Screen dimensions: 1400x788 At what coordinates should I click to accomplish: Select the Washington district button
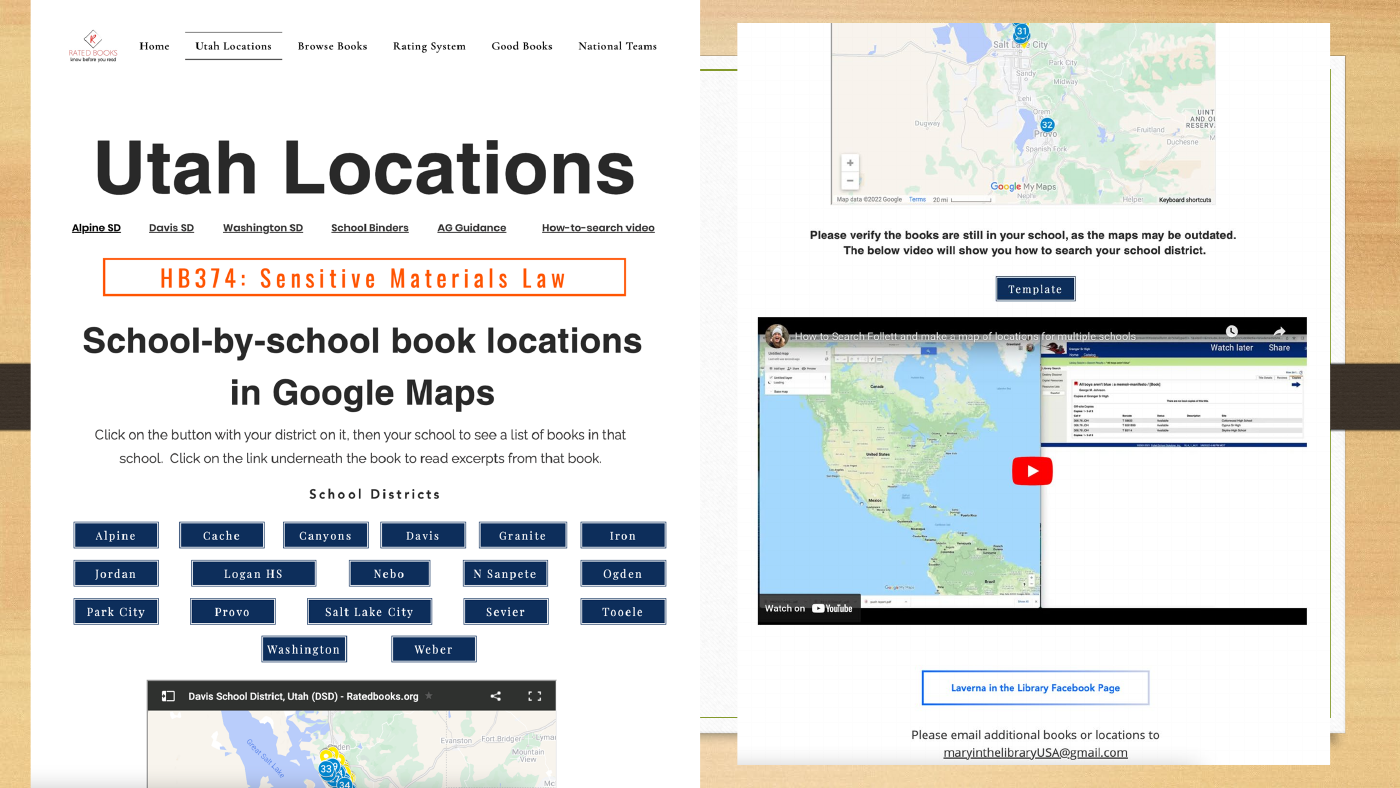coord(304,649)
